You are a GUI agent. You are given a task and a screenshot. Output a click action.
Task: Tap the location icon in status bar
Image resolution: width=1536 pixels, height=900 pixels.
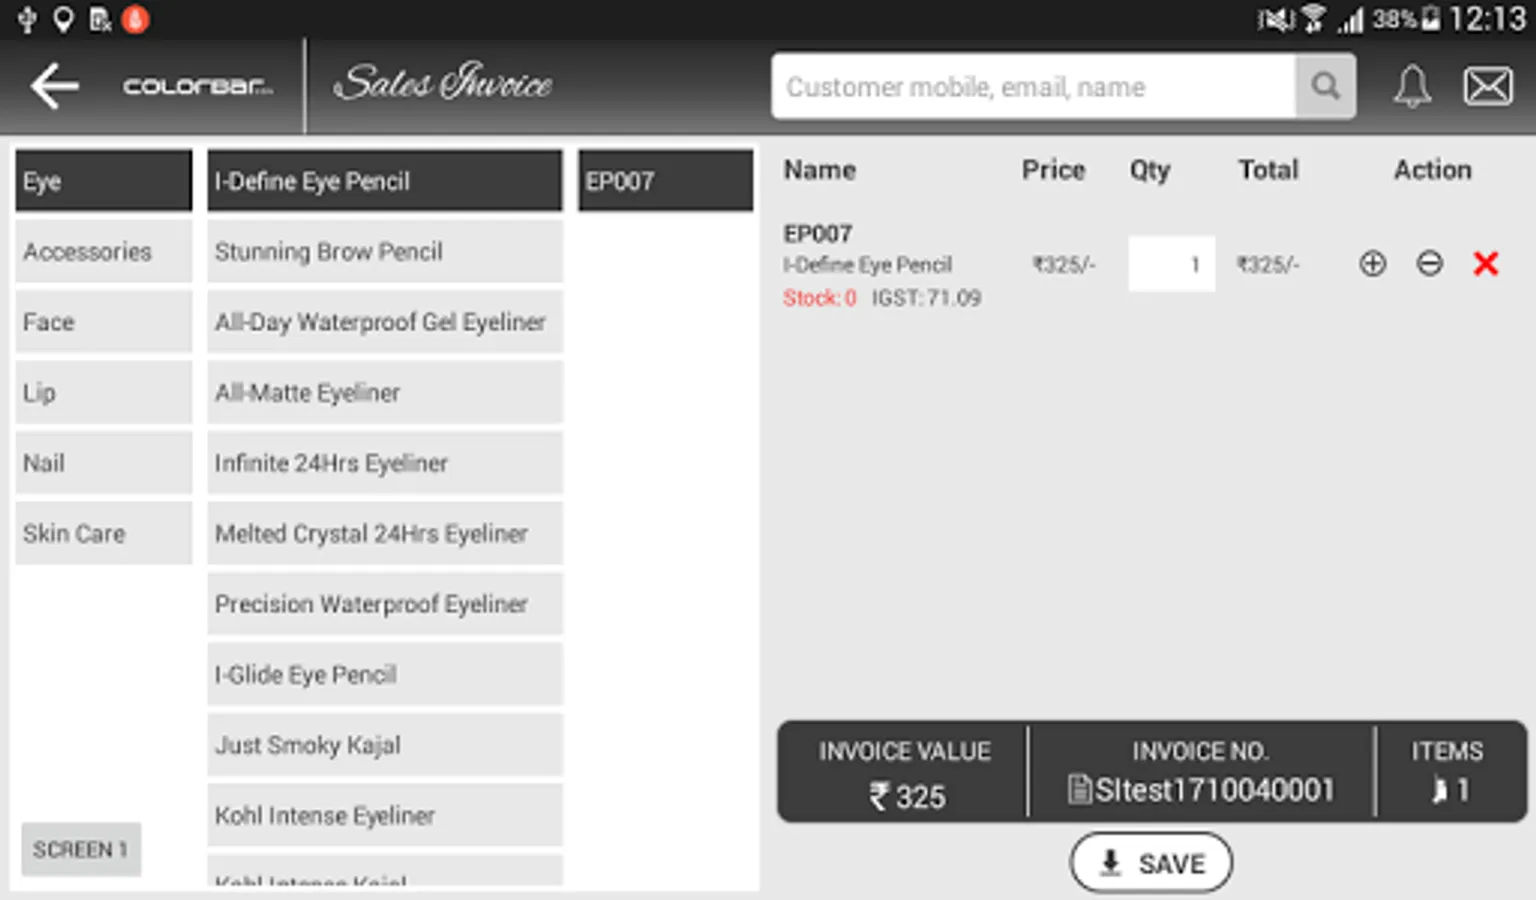(63, 19)
